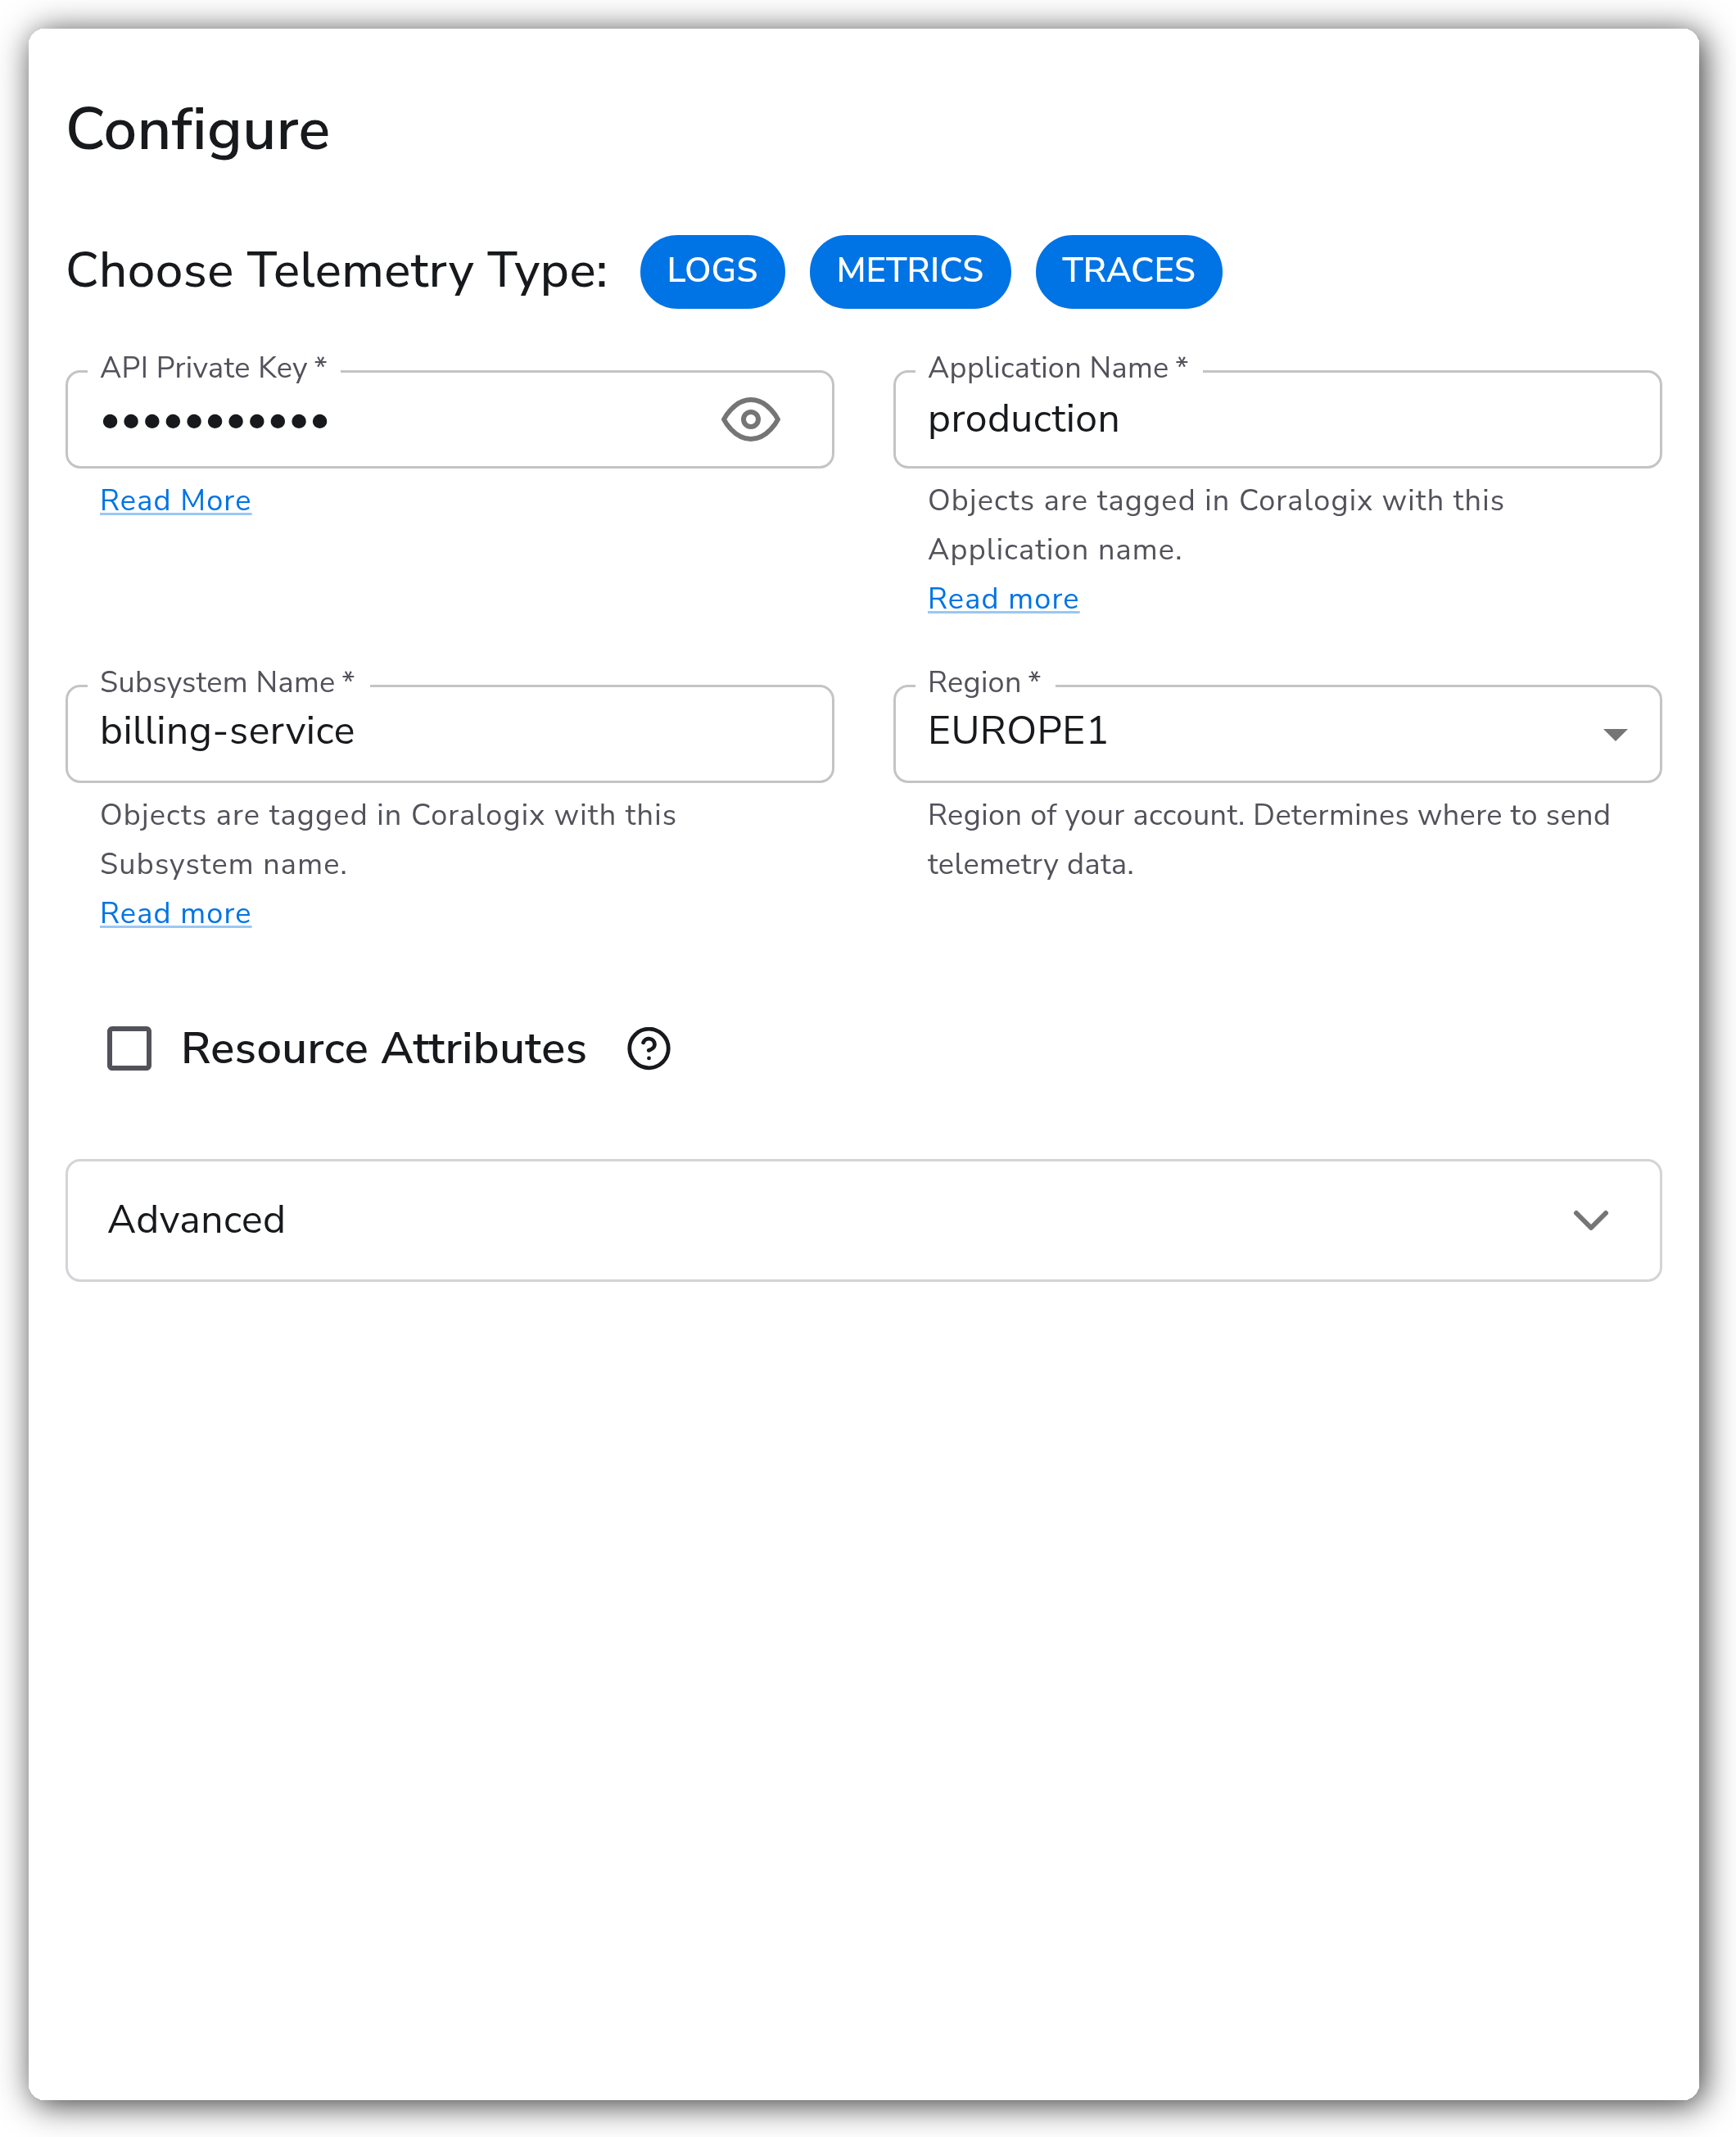Tick the Resource Attributes checkbox
Image resolution: width=1736 pixels, height=2137 pixels.
[129, 1049]
